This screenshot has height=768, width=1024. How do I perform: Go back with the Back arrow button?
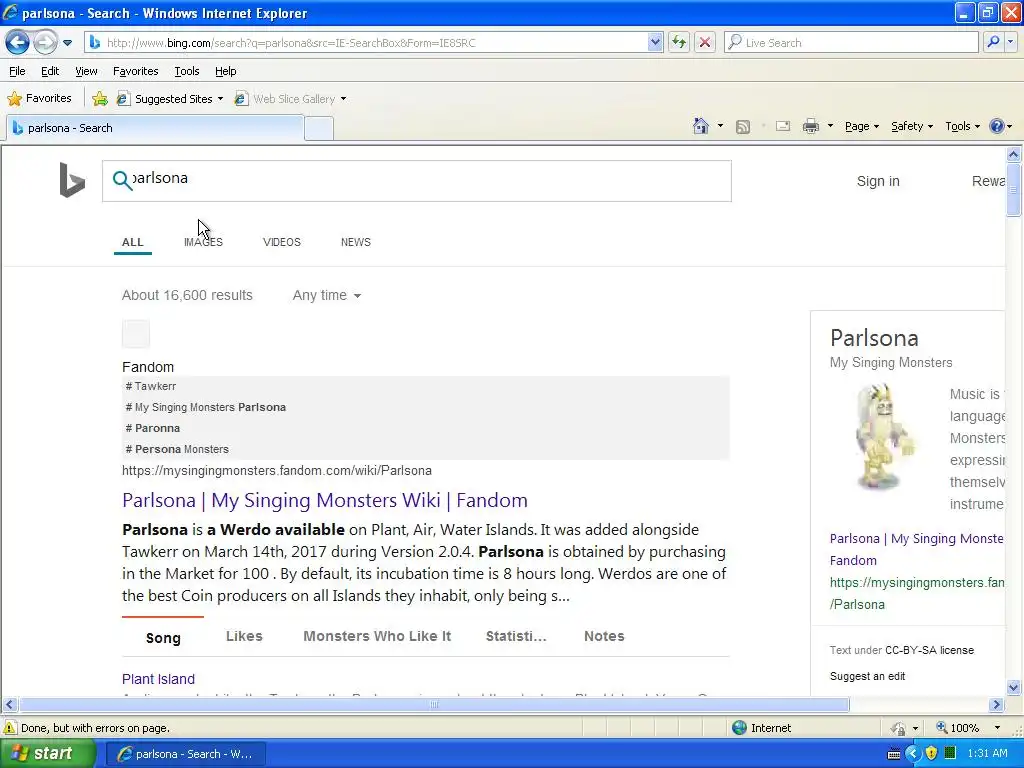[x=17, y=42]
